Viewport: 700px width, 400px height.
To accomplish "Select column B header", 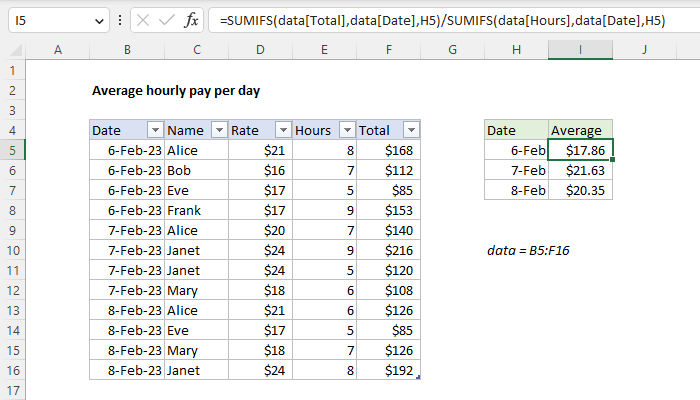I will click(127, 50).
